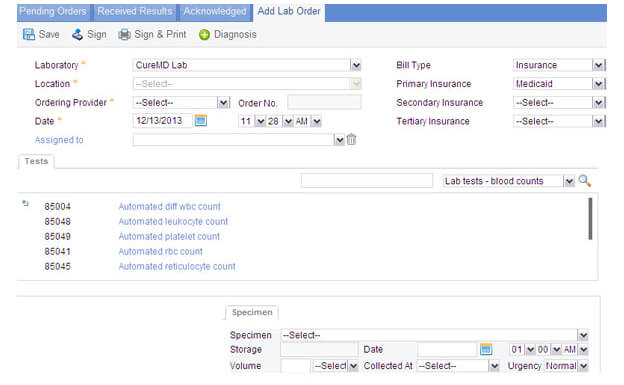This screenshot has width=624, height=385.
Task: Click the Order No. input field
Action: [x=324, y=102]
